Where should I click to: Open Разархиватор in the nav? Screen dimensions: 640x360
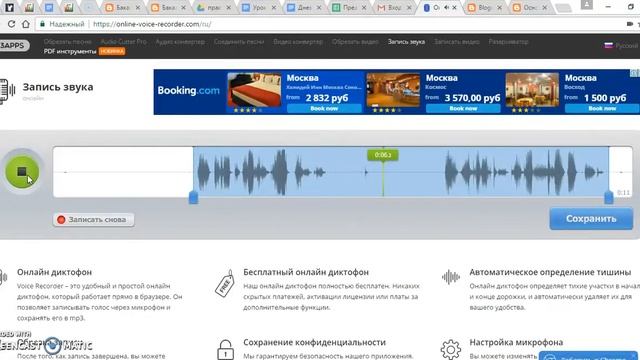tap(509, 42)
